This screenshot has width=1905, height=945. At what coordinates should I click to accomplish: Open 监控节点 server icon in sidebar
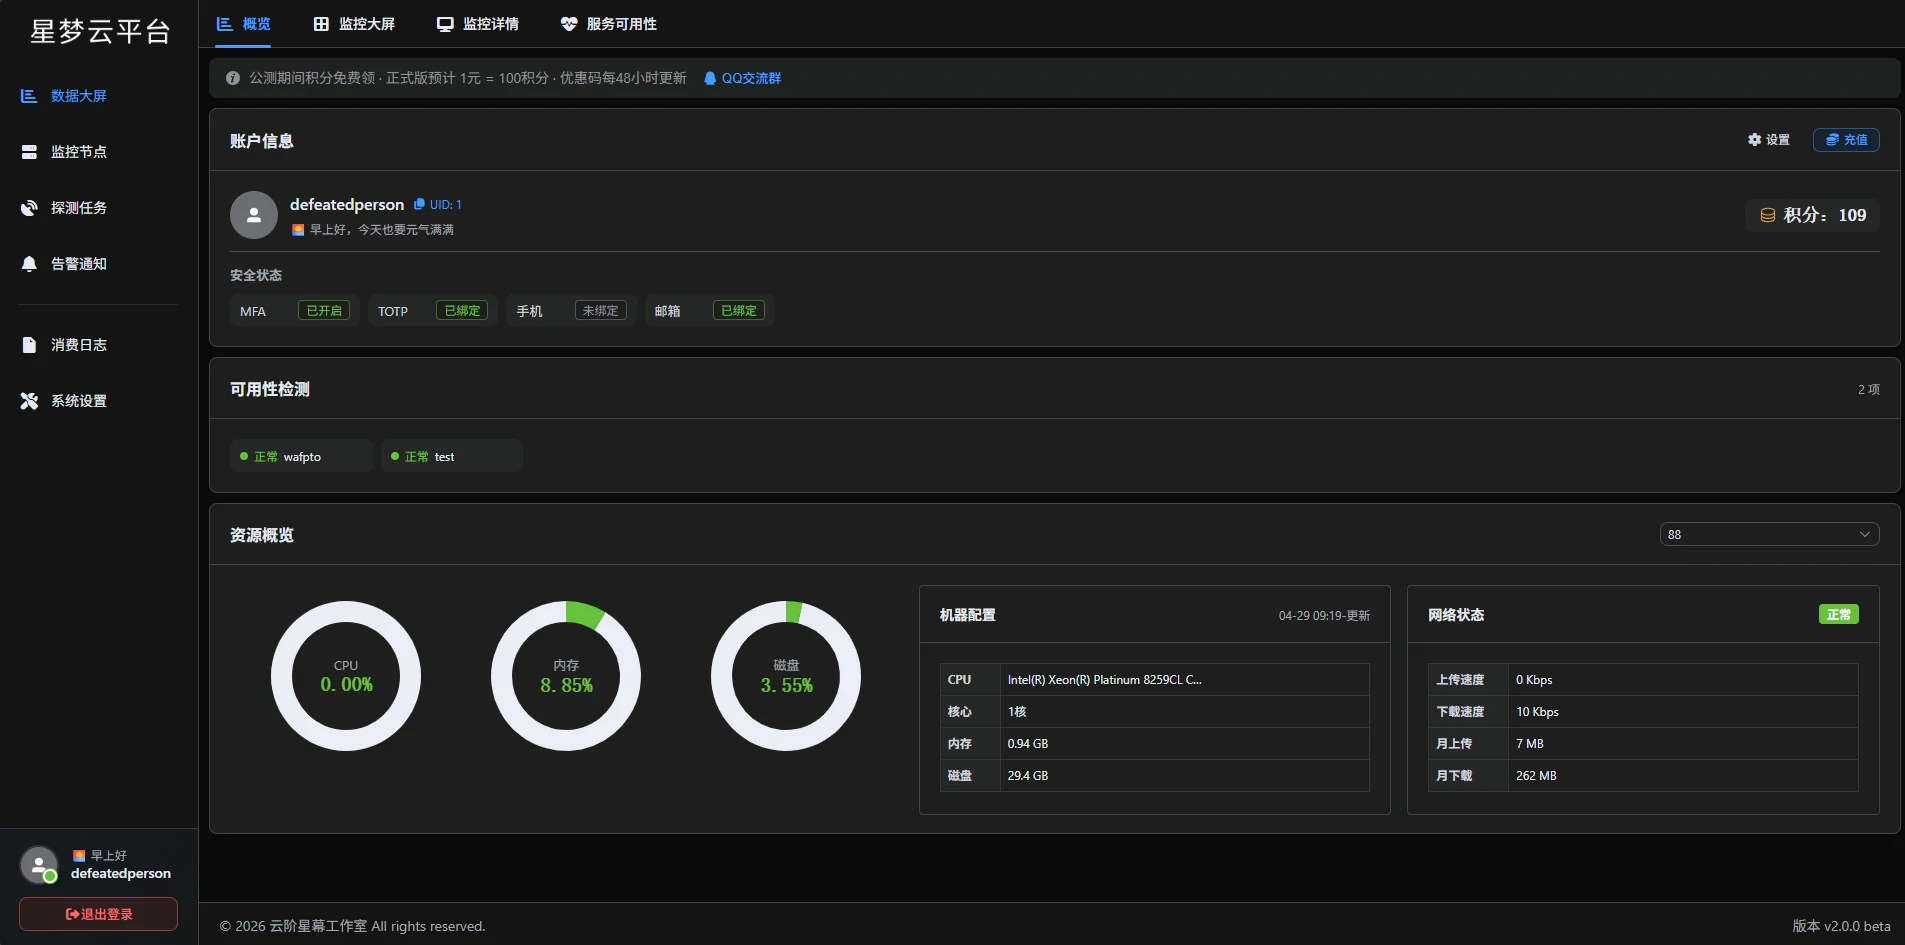tap(29, 152)
